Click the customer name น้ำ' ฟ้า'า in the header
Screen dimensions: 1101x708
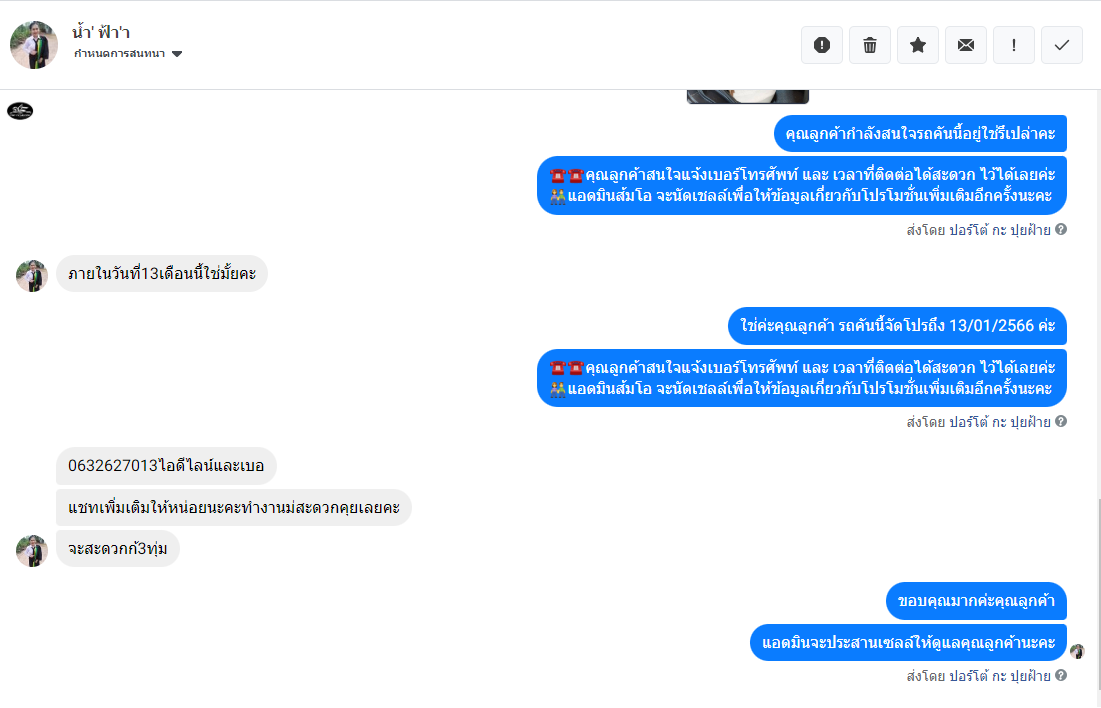(x=101, y=32)
